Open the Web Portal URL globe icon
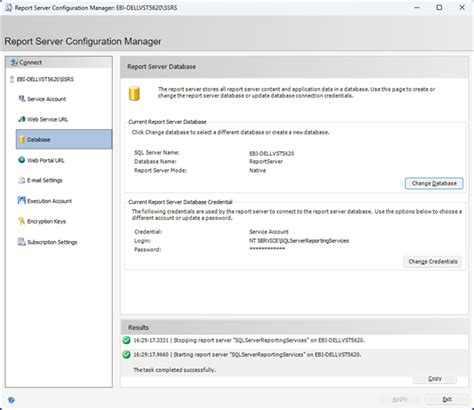The width and height of the screenshot is (474, 410). [x=22, y=160]
